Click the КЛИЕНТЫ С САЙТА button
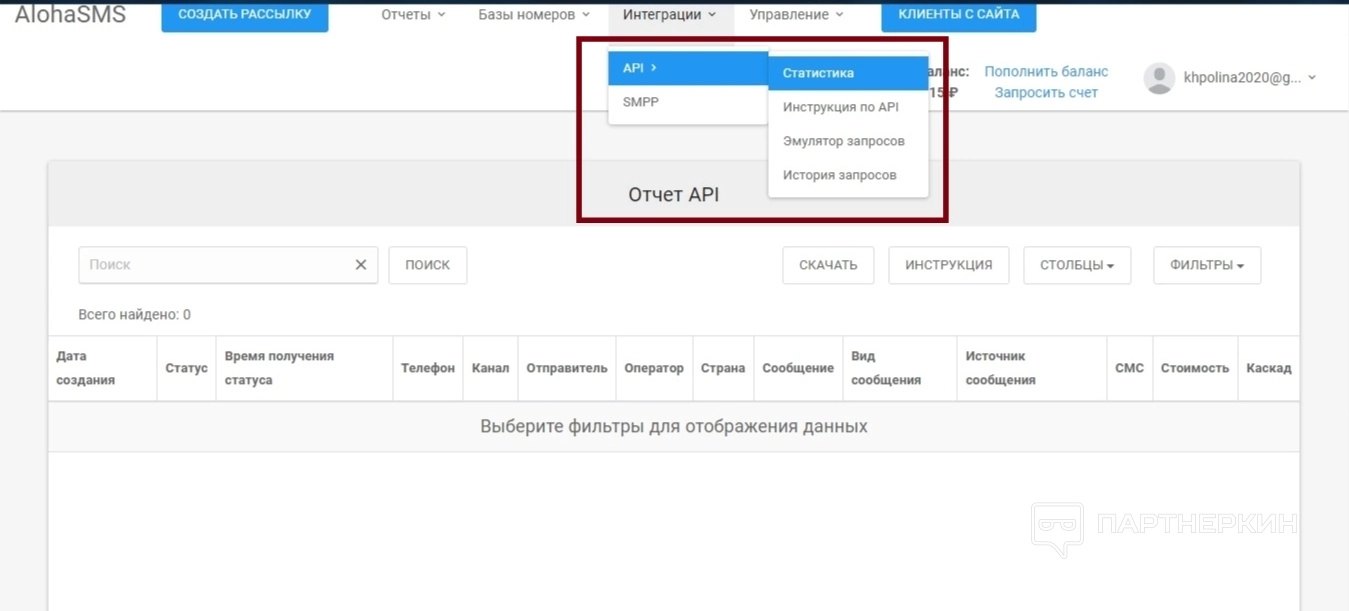This screenshot has height=611, width=1349. pyautogui.click(x=959, y=15)
